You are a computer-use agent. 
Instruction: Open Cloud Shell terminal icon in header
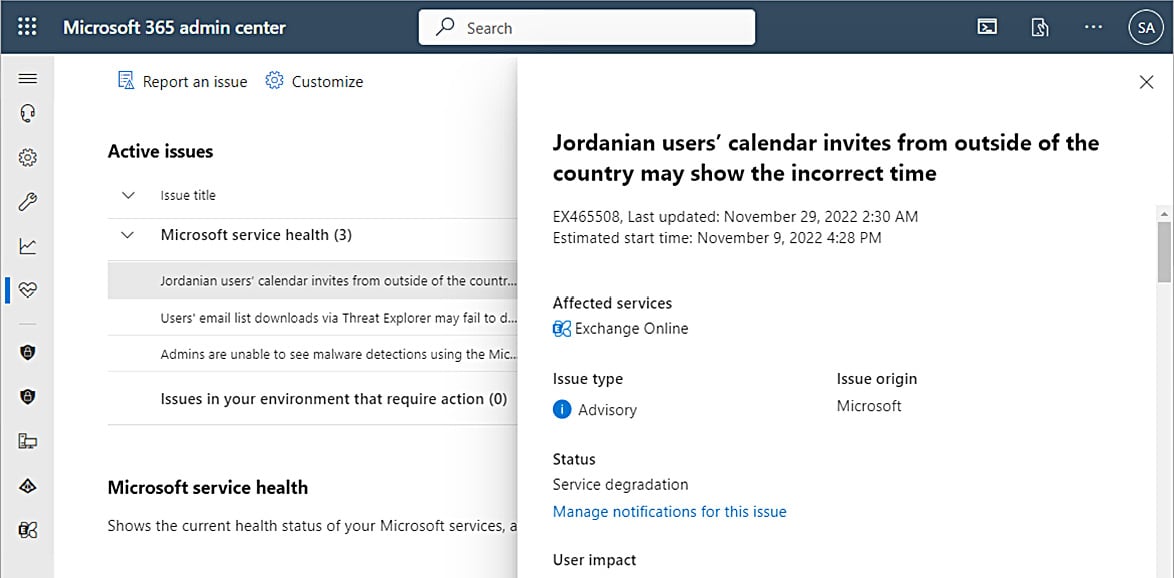pyautogui.click(x=988, y=28)
